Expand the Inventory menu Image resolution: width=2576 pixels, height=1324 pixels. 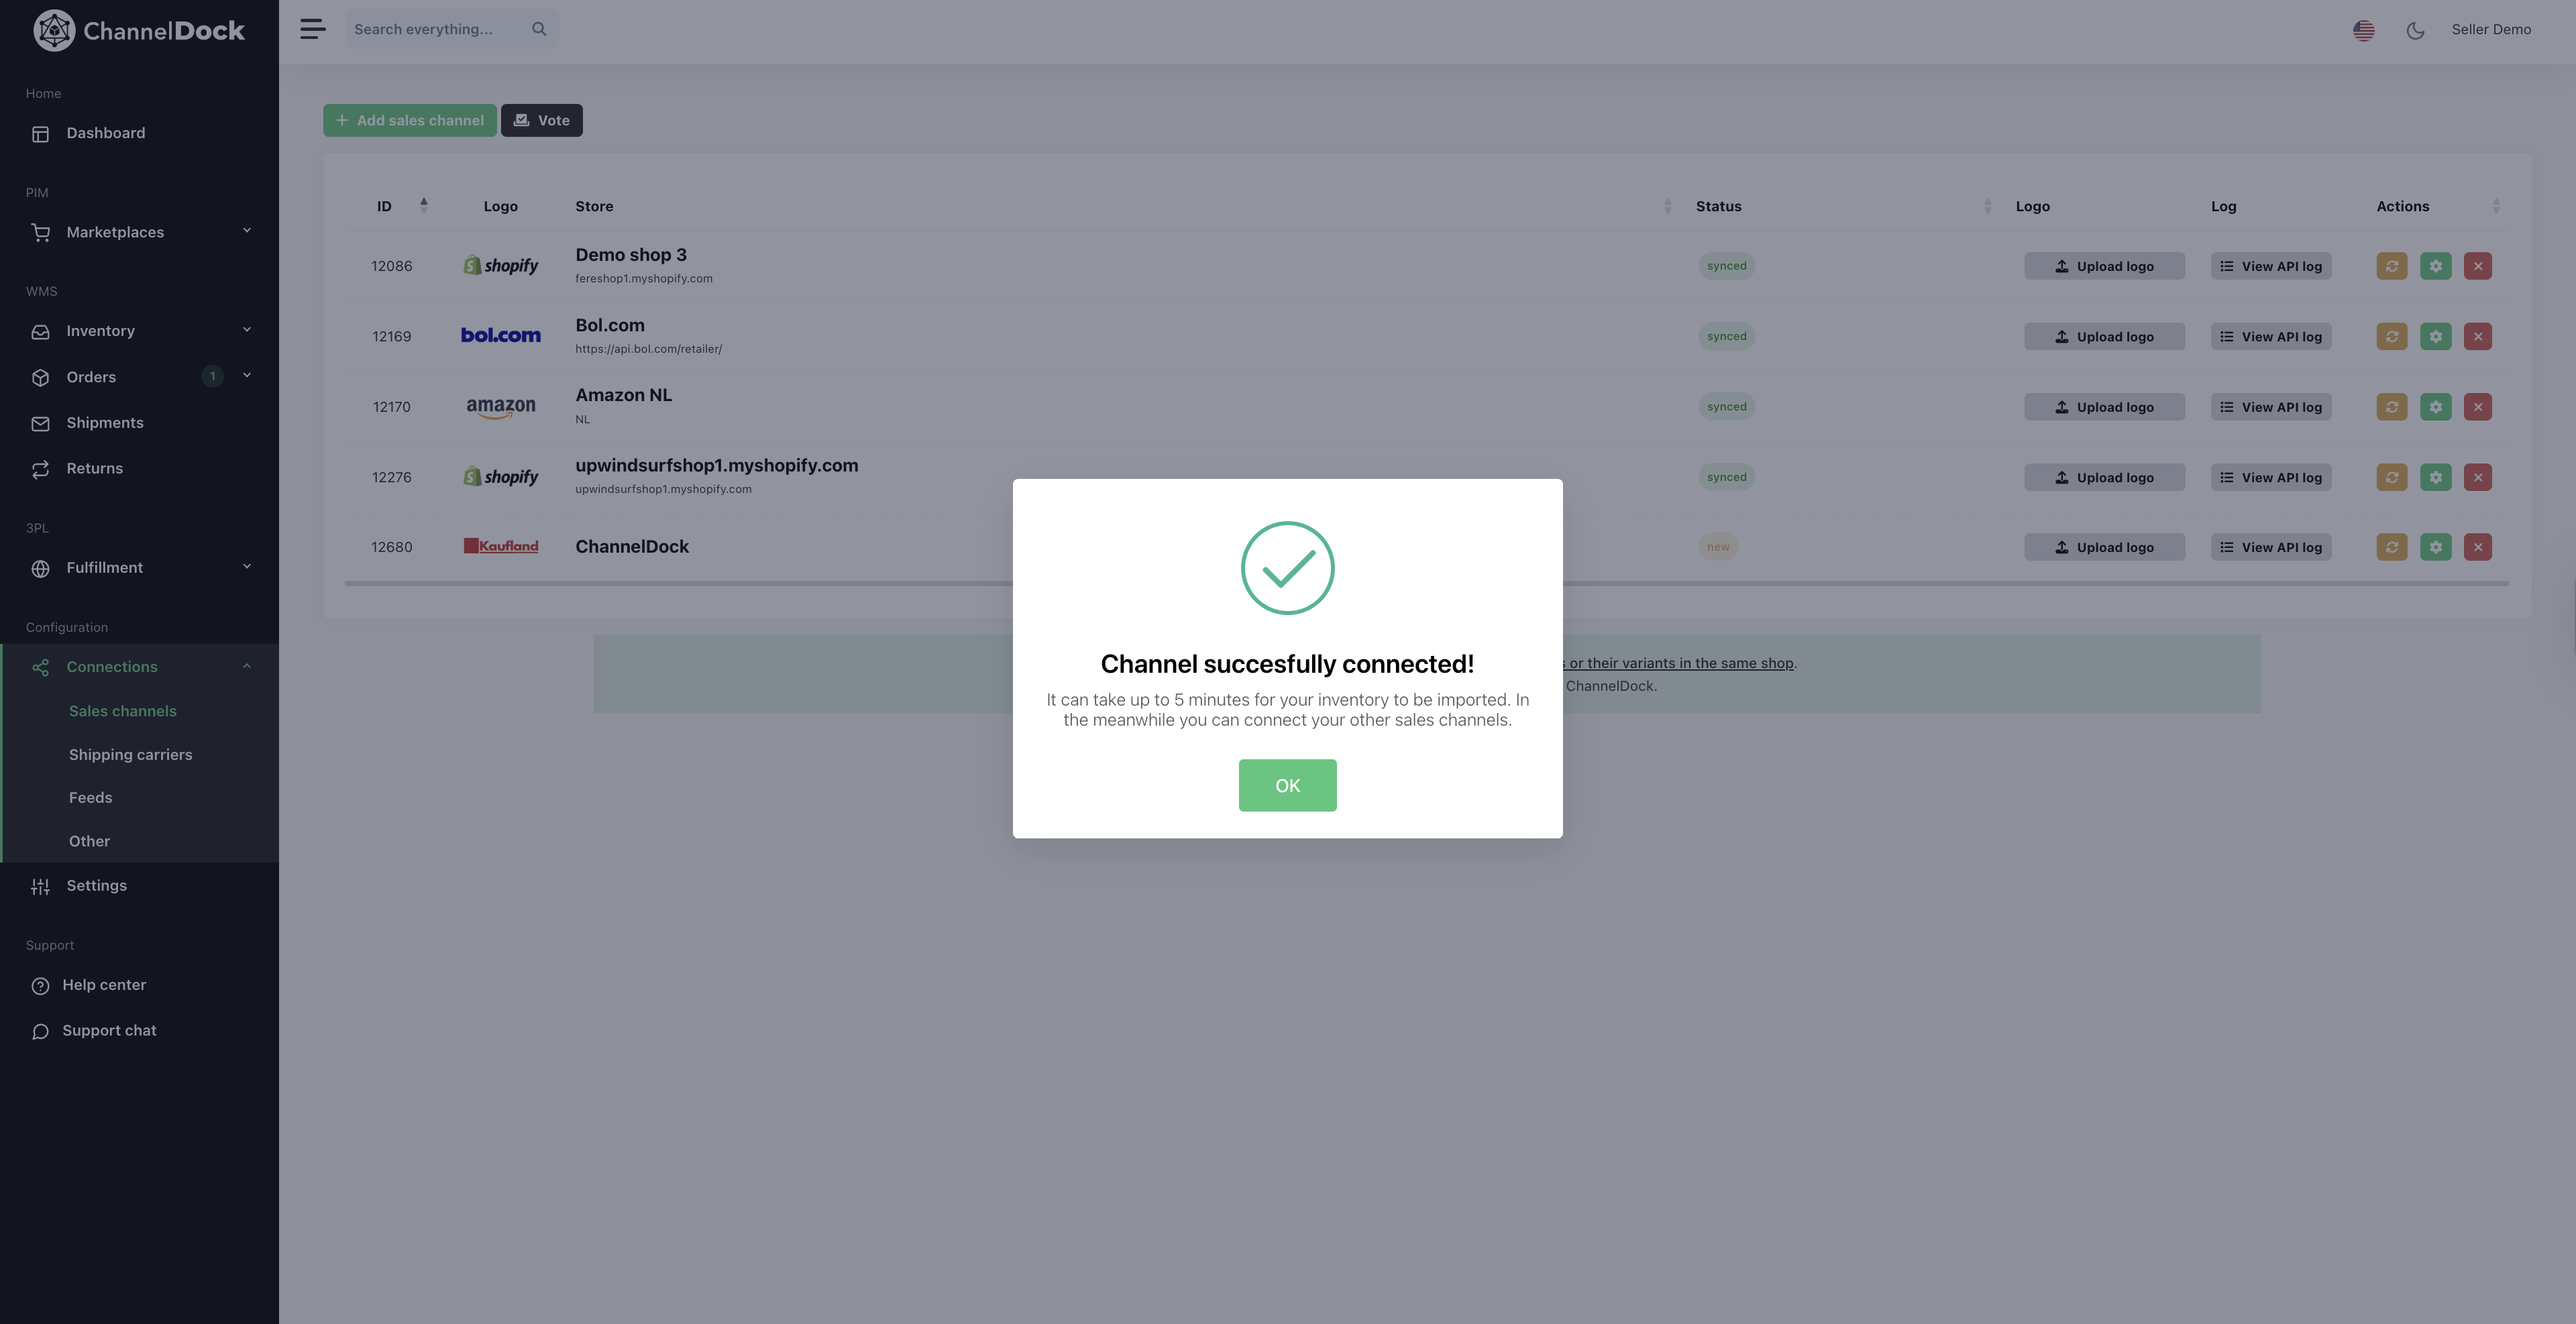(x=139, y=331)
